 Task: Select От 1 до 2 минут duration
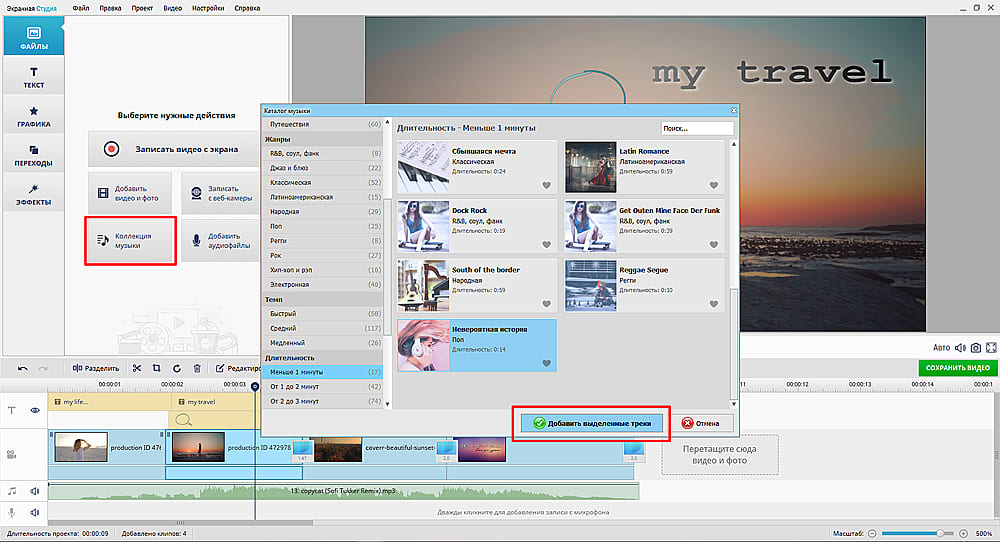point(323,386)
